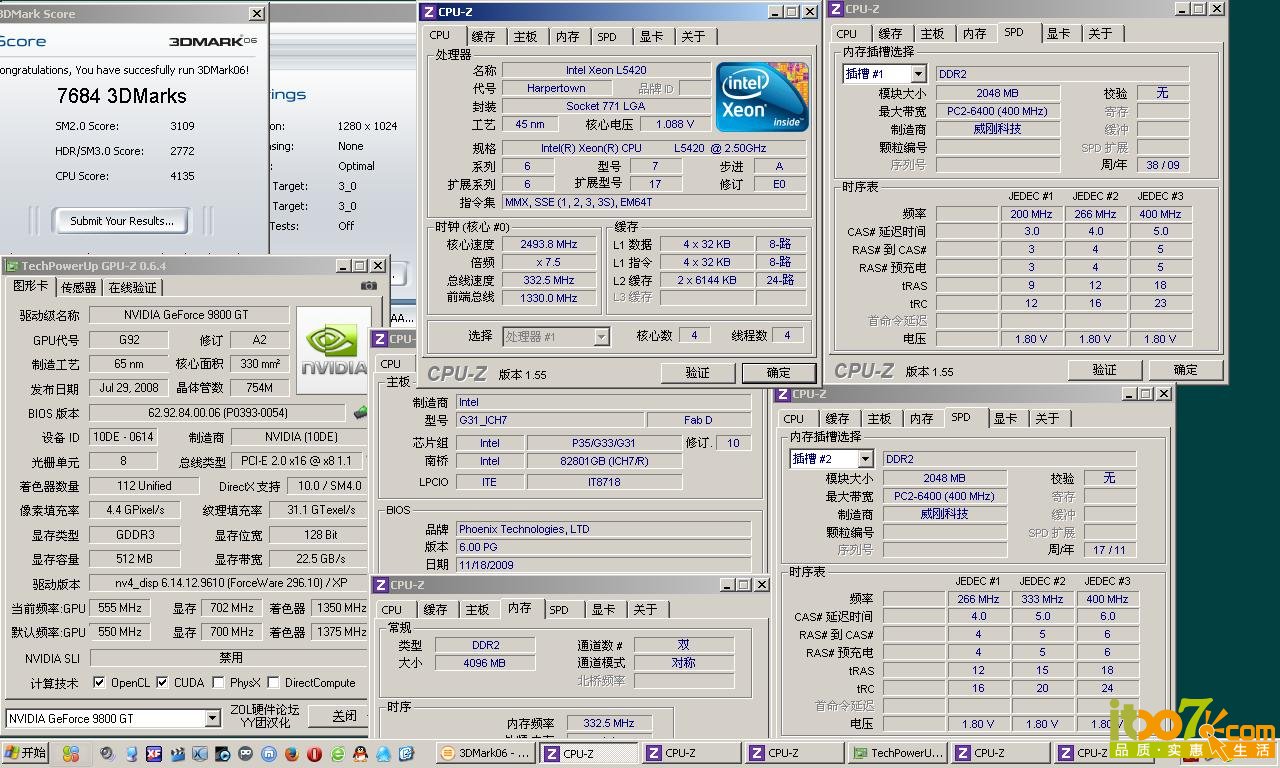Toggle the OpenCL checkbox
The height and width of the screenshot is (768, 1280).
[99, 683]
